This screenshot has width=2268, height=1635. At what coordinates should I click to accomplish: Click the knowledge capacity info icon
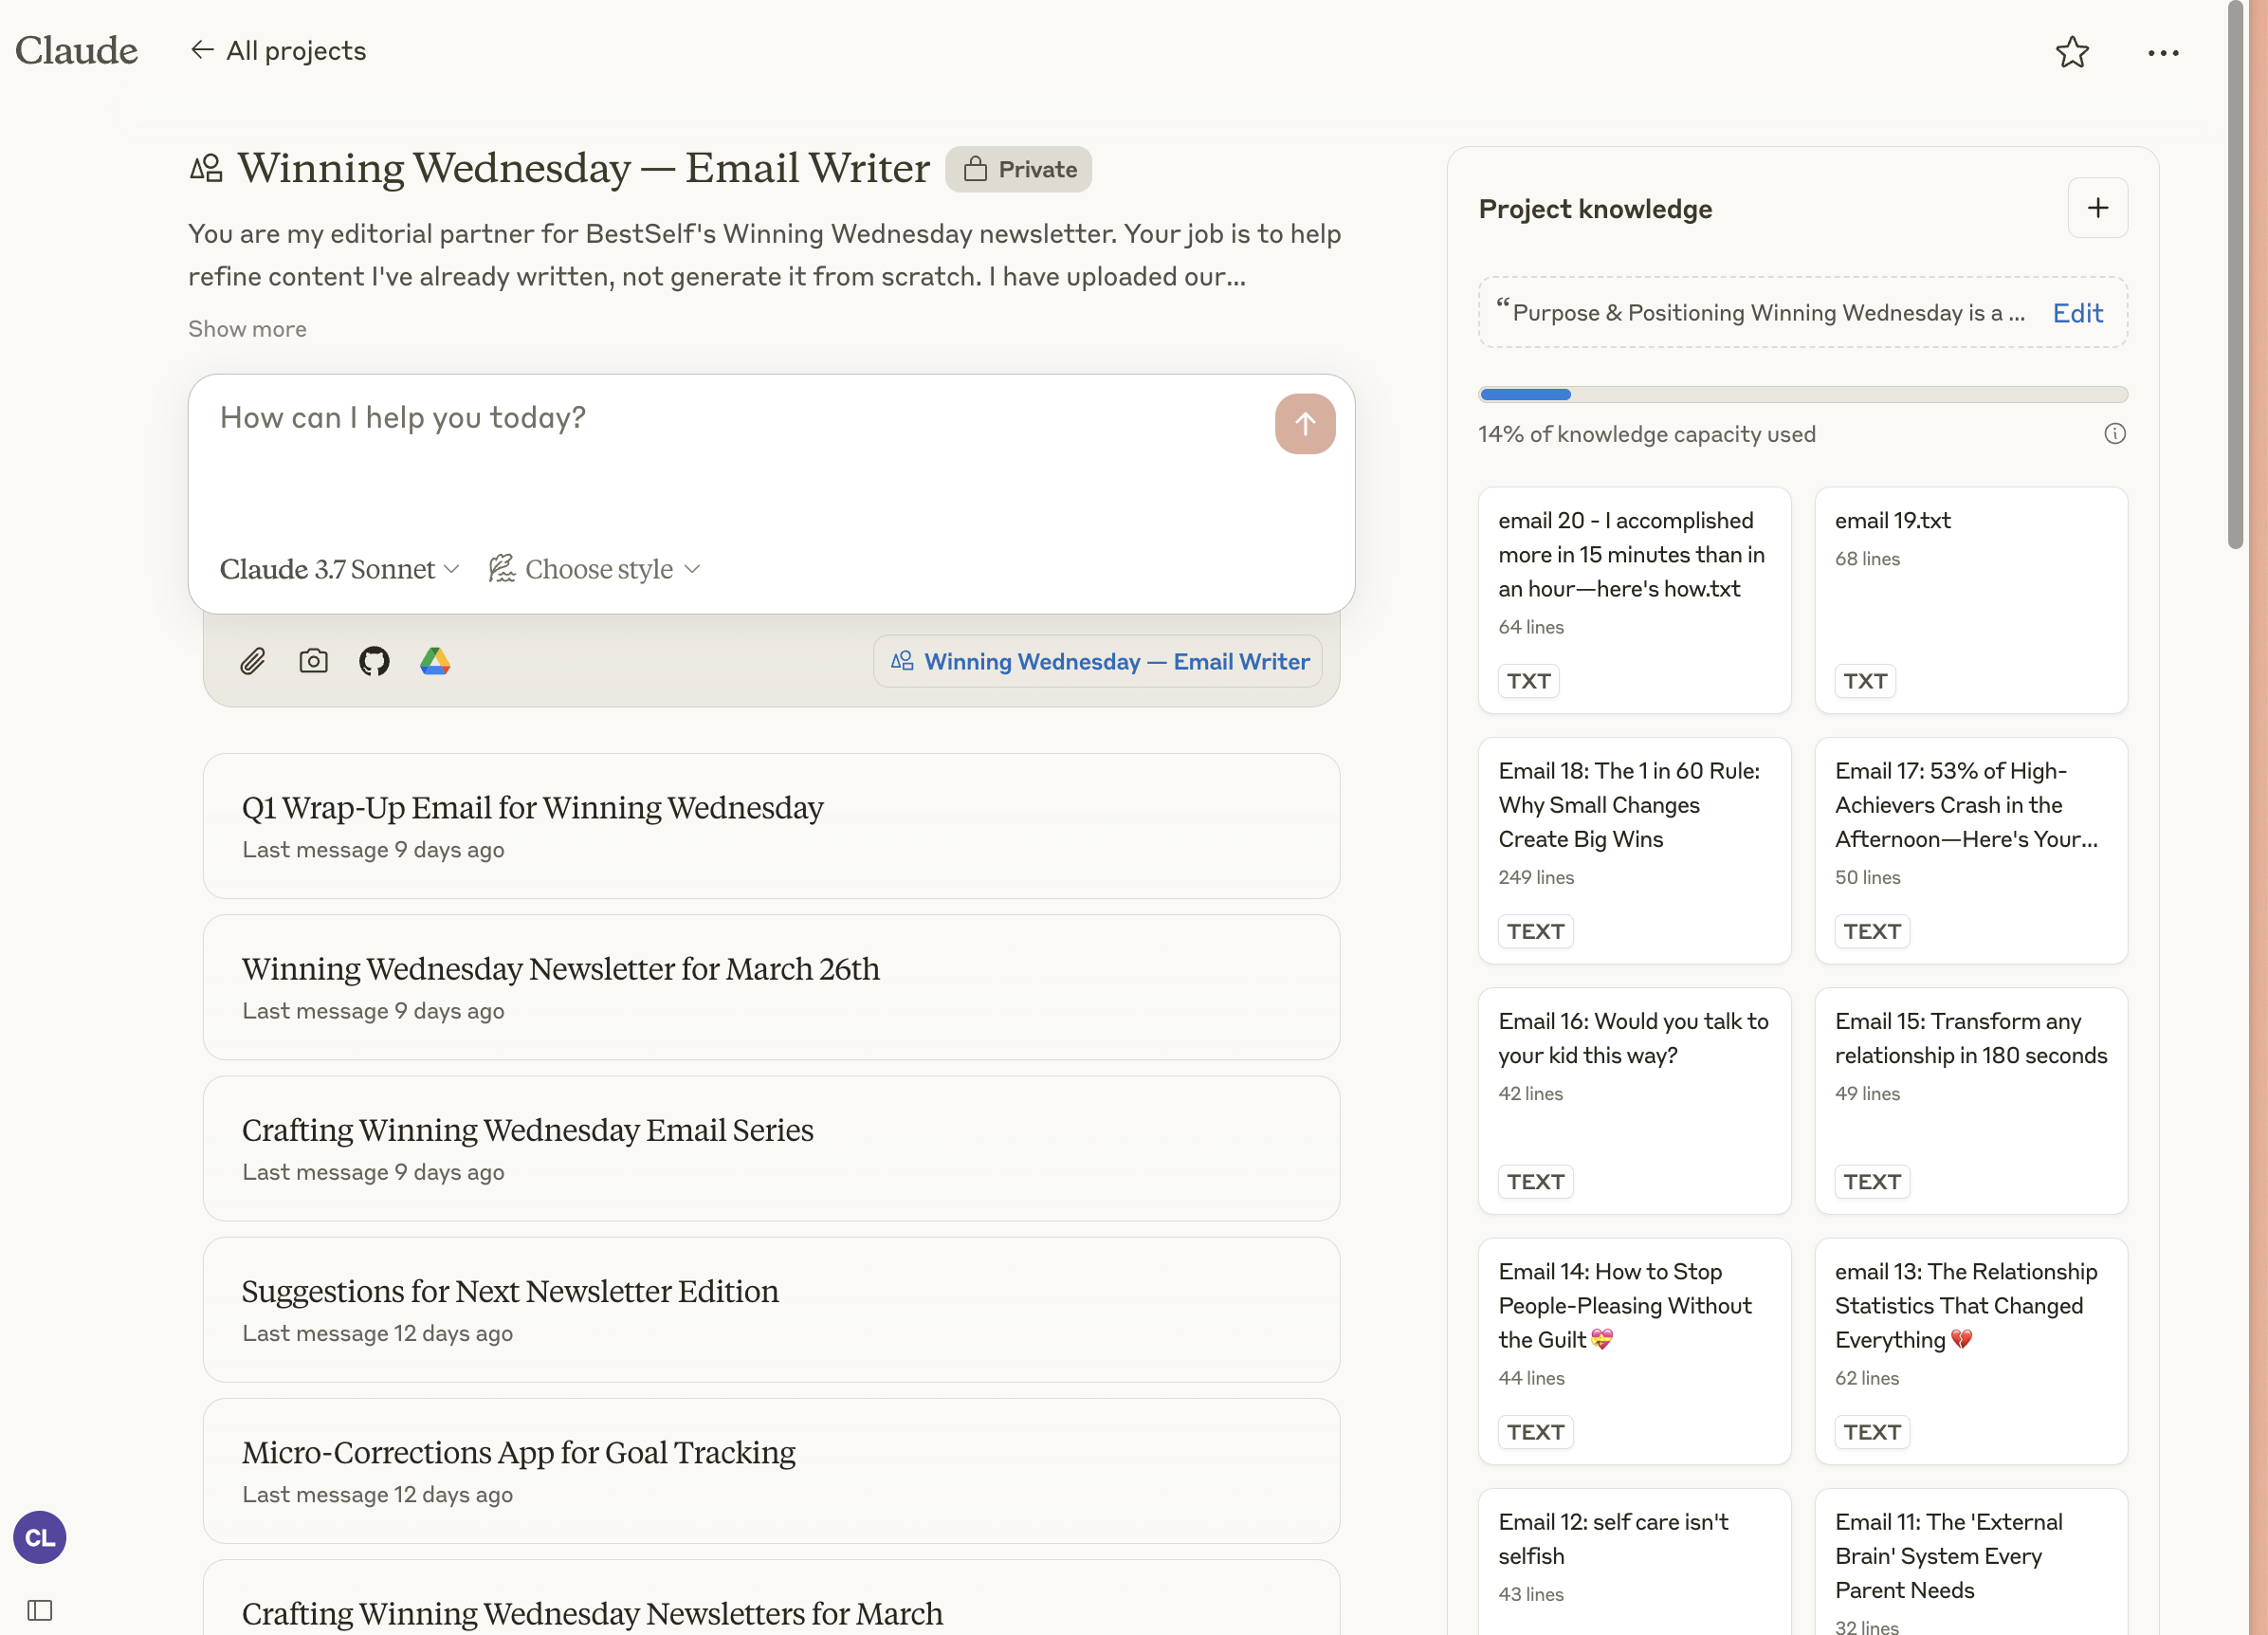click(2114, 433)
